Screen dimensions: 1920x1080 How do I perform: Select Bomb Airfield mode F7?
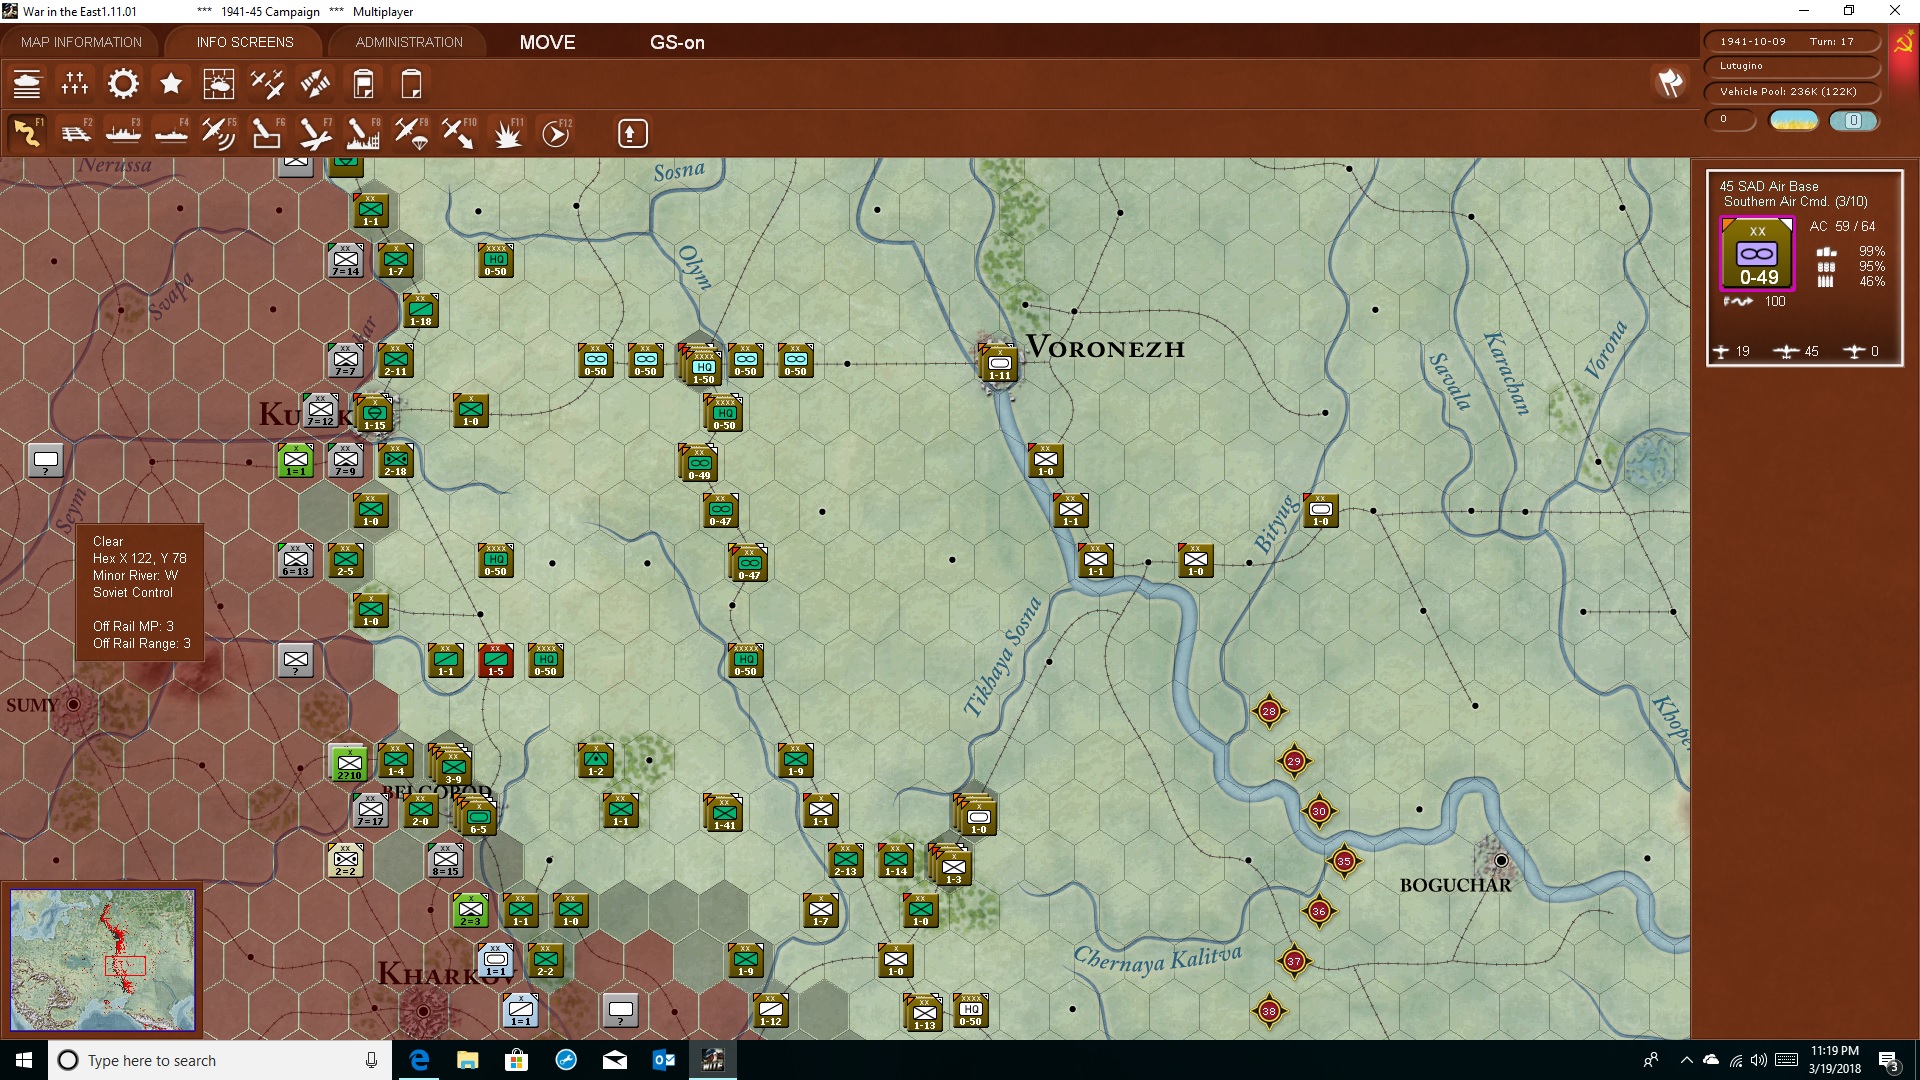coord(315,133)
